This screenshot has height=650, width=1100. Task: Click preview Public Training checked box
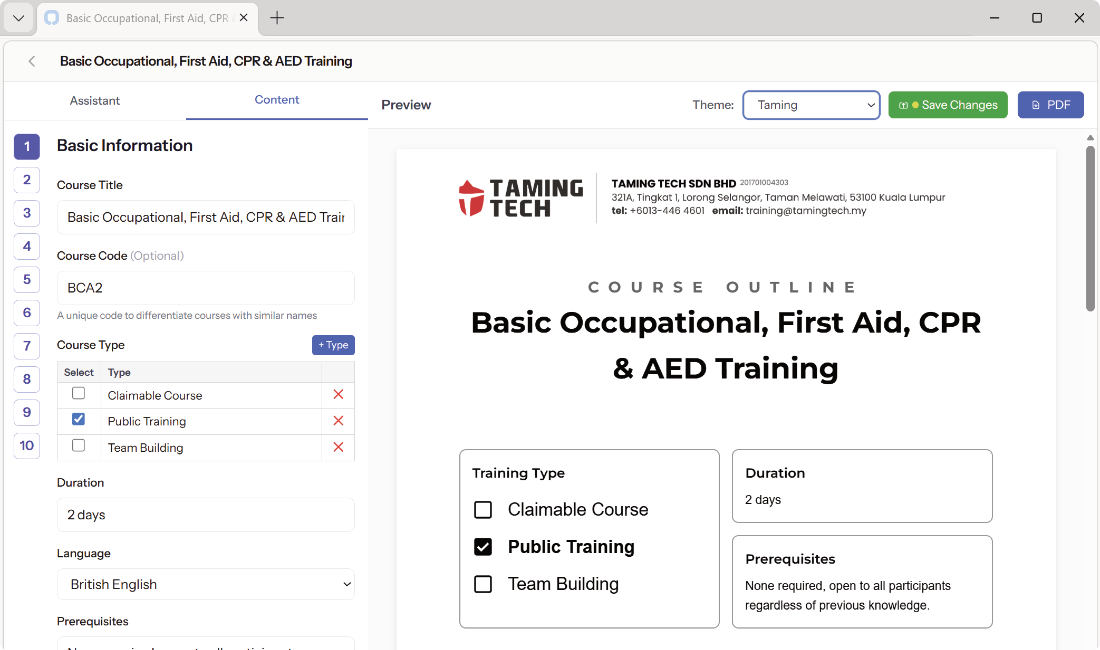483,547
